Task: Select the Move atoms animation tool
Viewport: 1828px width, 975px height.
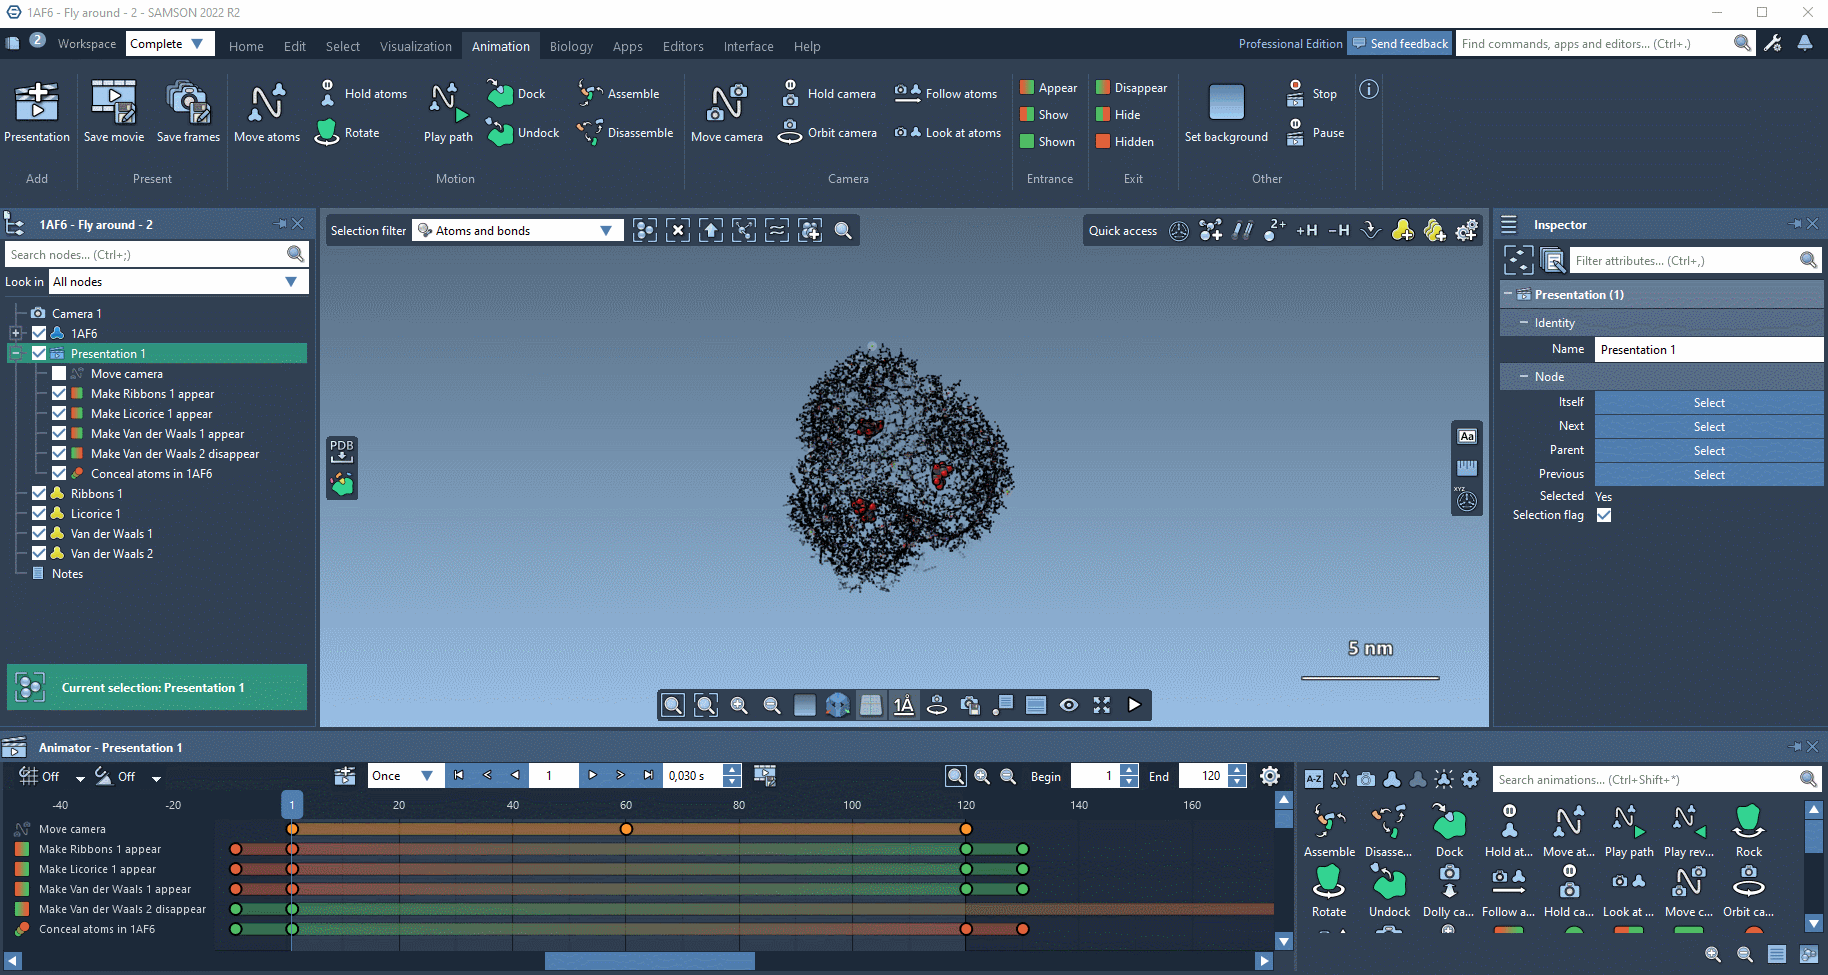Action: (x=266, y=103)
